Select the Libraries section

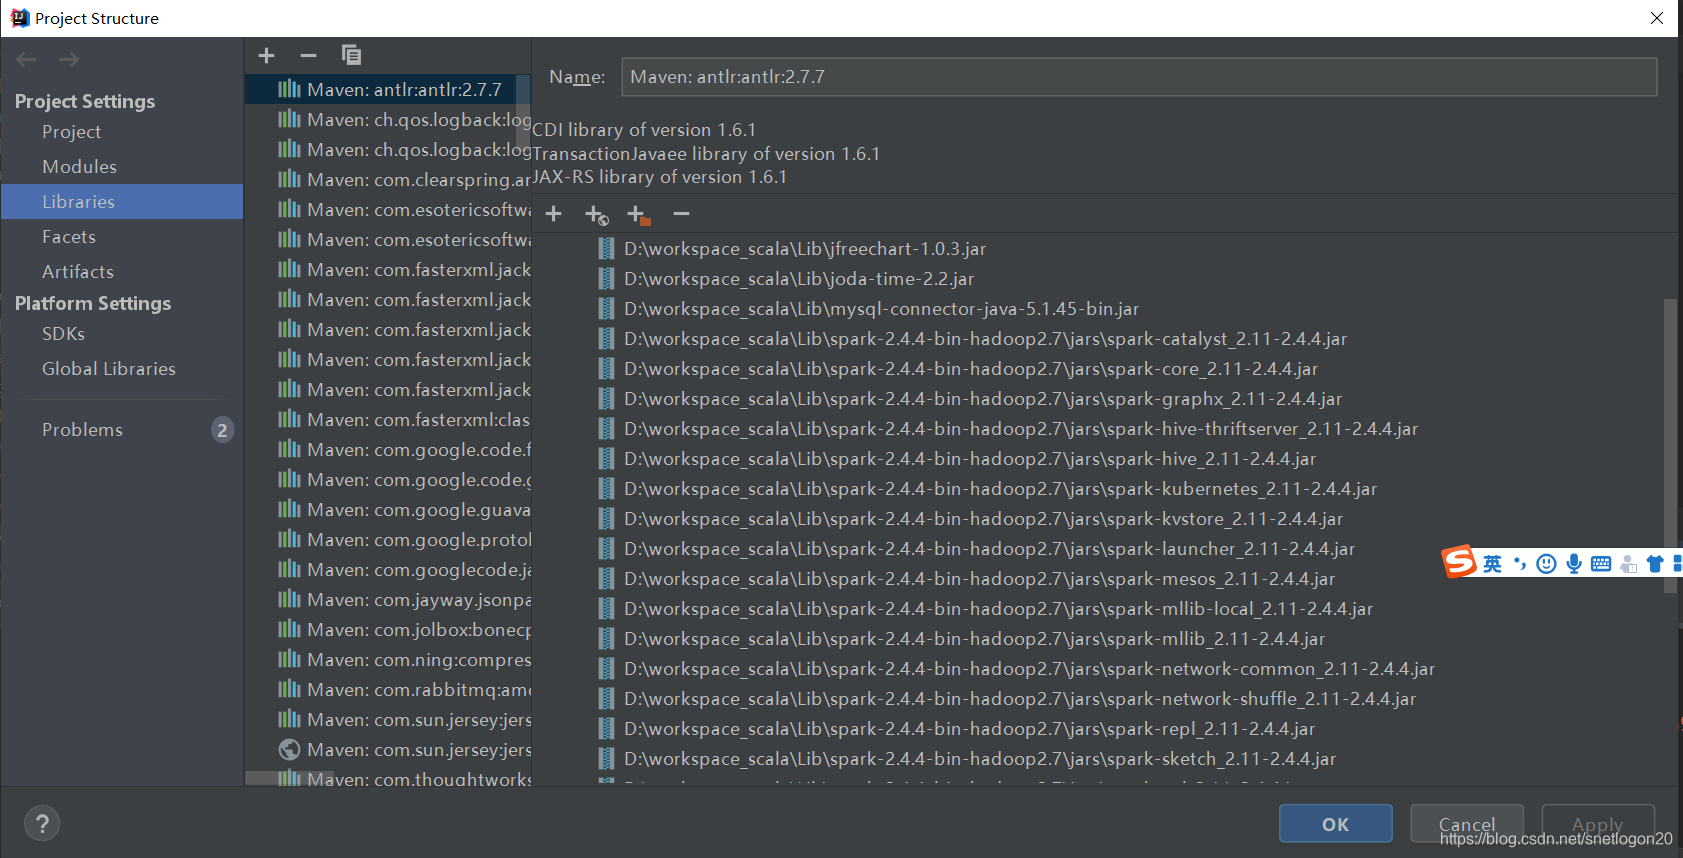121,202
